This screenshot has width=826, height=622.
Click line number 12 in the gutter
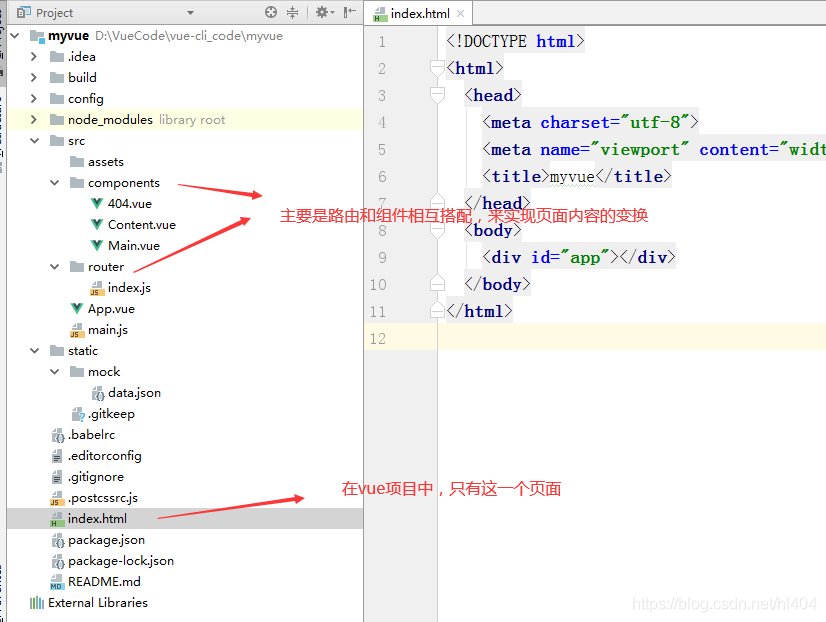tap(378, 339)
